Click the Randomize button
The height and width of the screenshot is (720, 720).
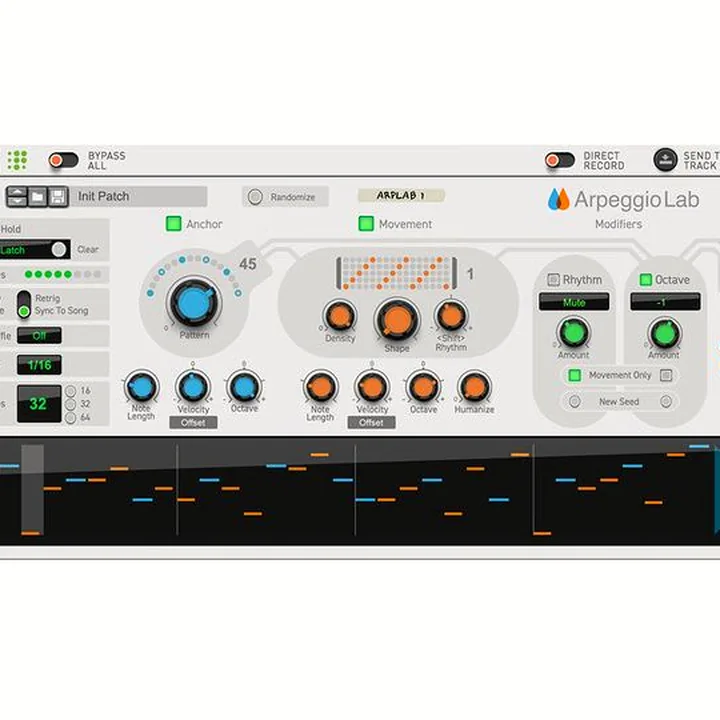[285, 197]
